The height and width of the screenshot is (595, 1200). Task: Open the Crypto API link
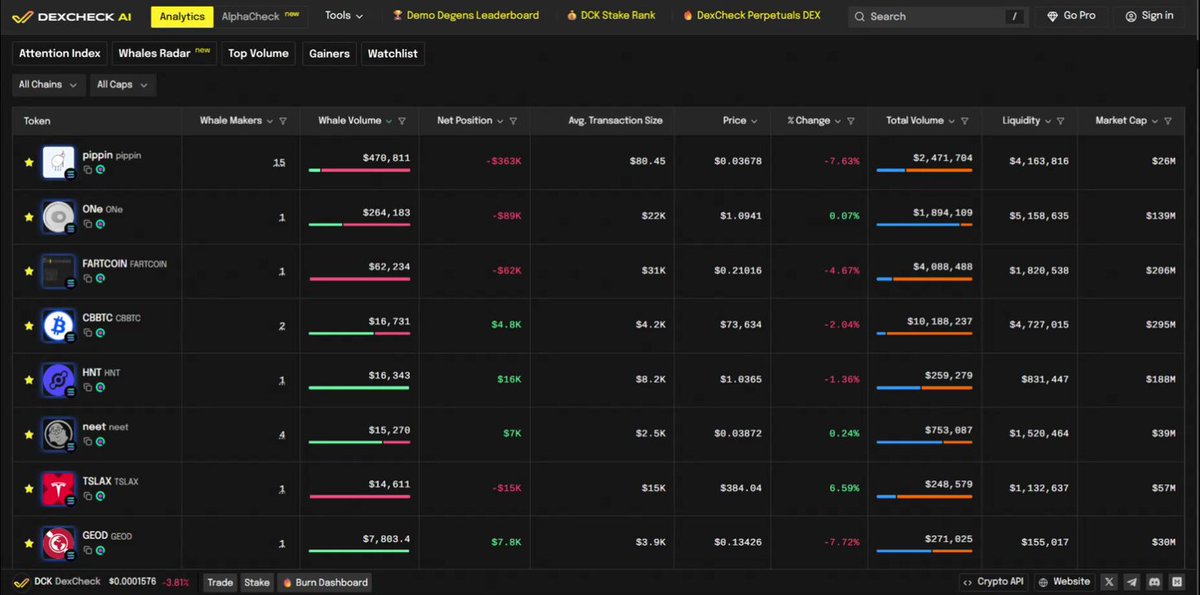pyautogui.click(x=994, y=582)
